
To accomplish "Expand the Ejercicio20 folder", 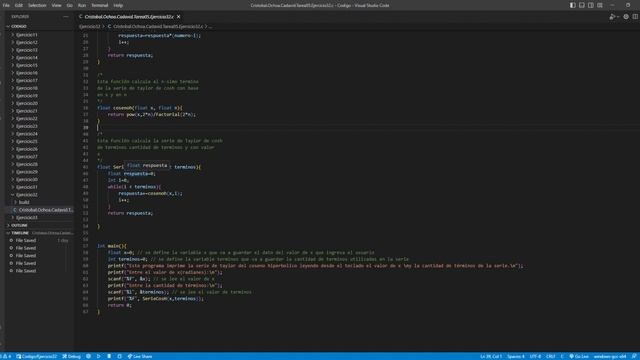I will 39,103.
